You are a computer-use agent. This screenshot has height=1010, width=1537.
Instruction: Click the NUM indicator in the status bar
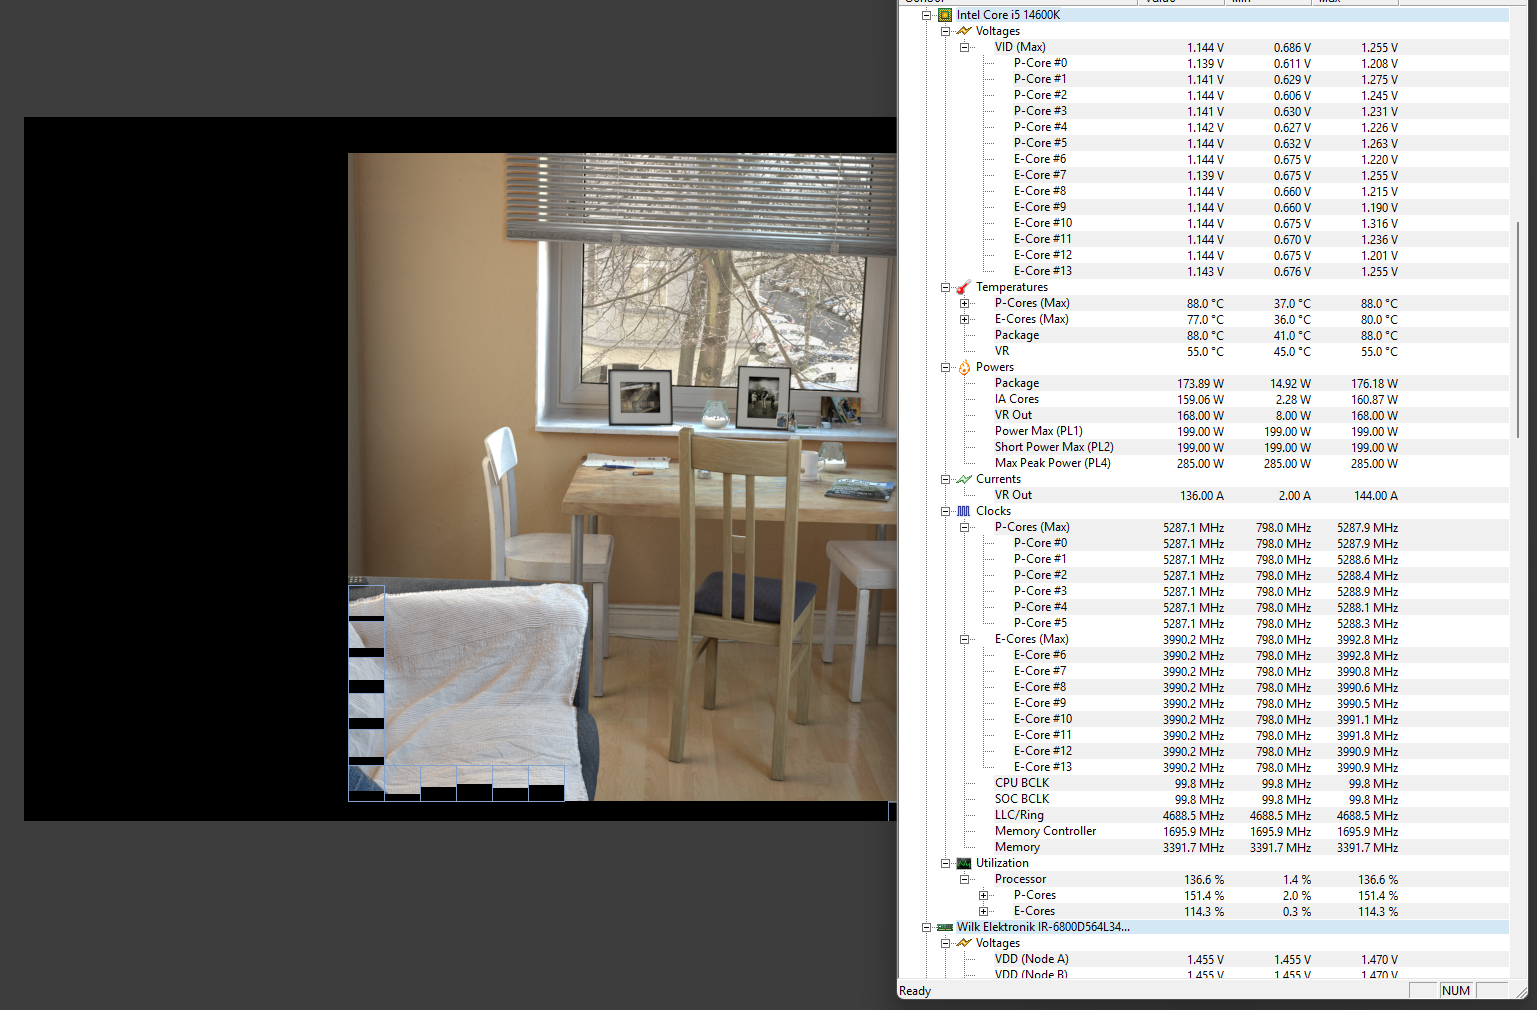(x=1456, y=991)
